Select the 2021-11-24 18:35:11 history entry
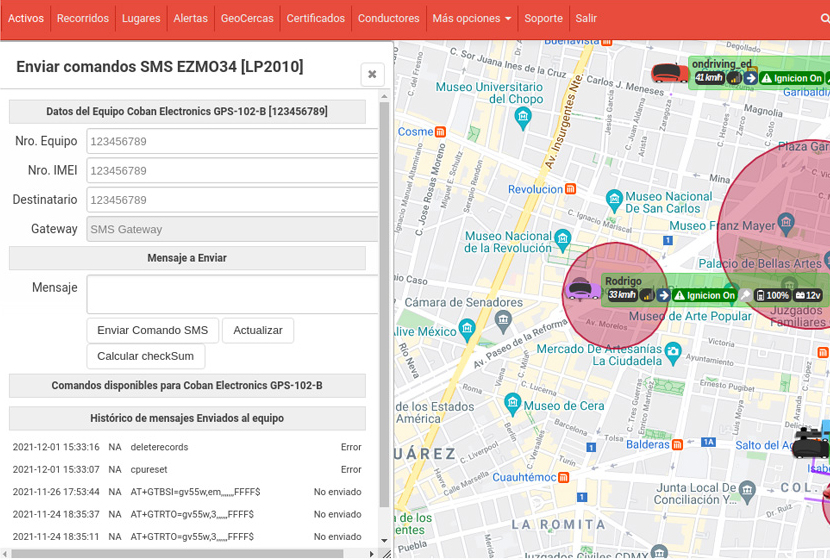The height and width of the screenshot is (560, 830). 187,537
